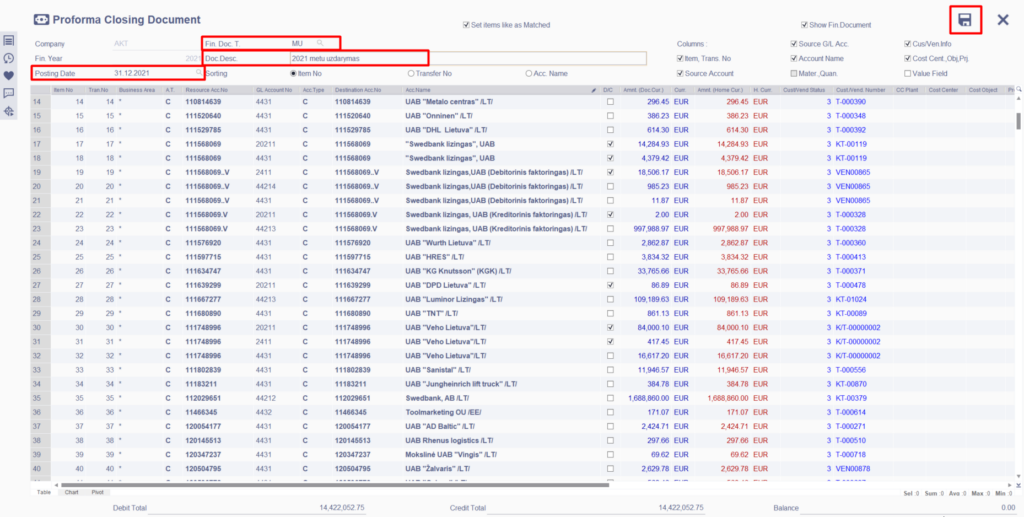Select 'Transfer No' sorting radio button

(x=411, y=73)
